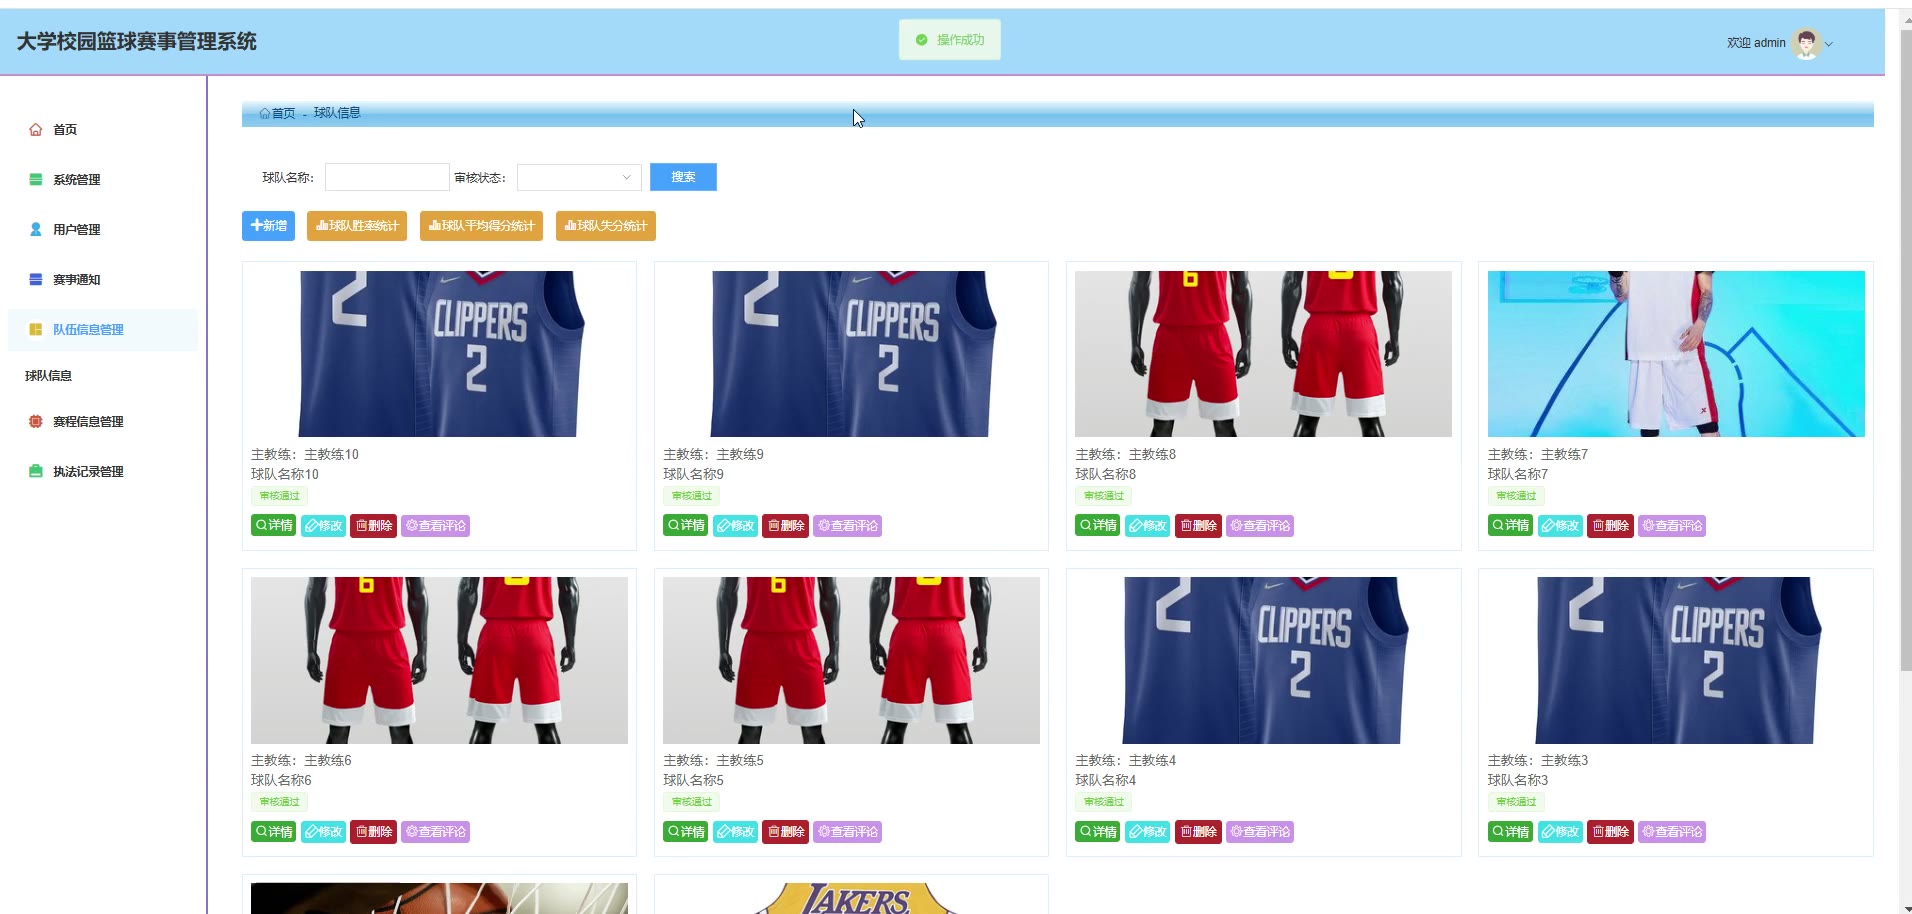Click the 审核通过 tag of 球队名称10
Viewport: 1912px width, 914px height.
pos(279,496)
